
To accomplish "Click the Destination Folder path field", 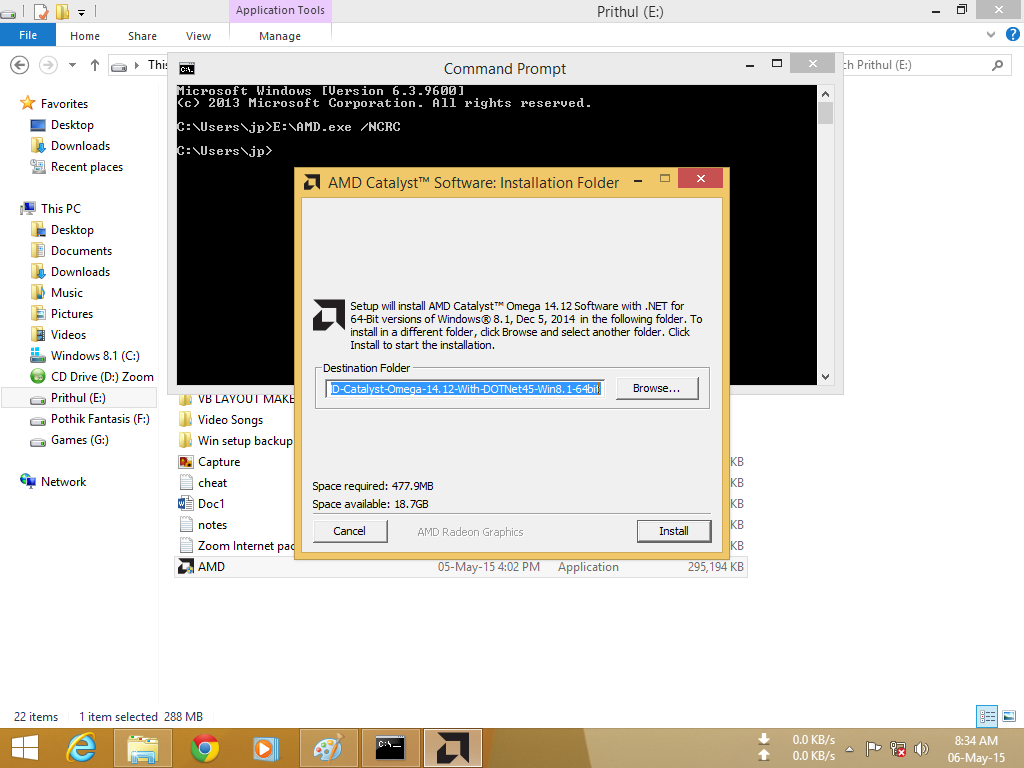I will pyautogui.click(x=465, y=389).
